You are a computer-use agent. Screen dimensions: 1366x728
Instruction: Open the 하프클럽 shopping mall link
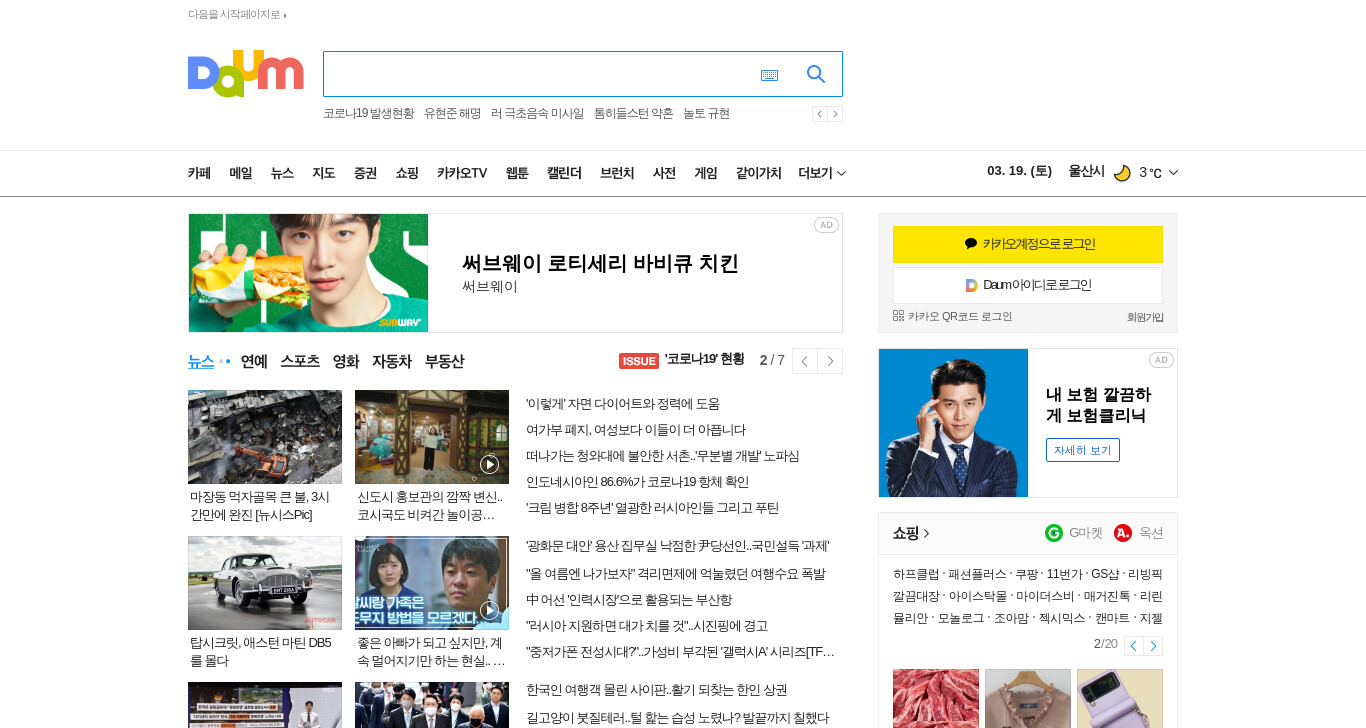(916, 574)
